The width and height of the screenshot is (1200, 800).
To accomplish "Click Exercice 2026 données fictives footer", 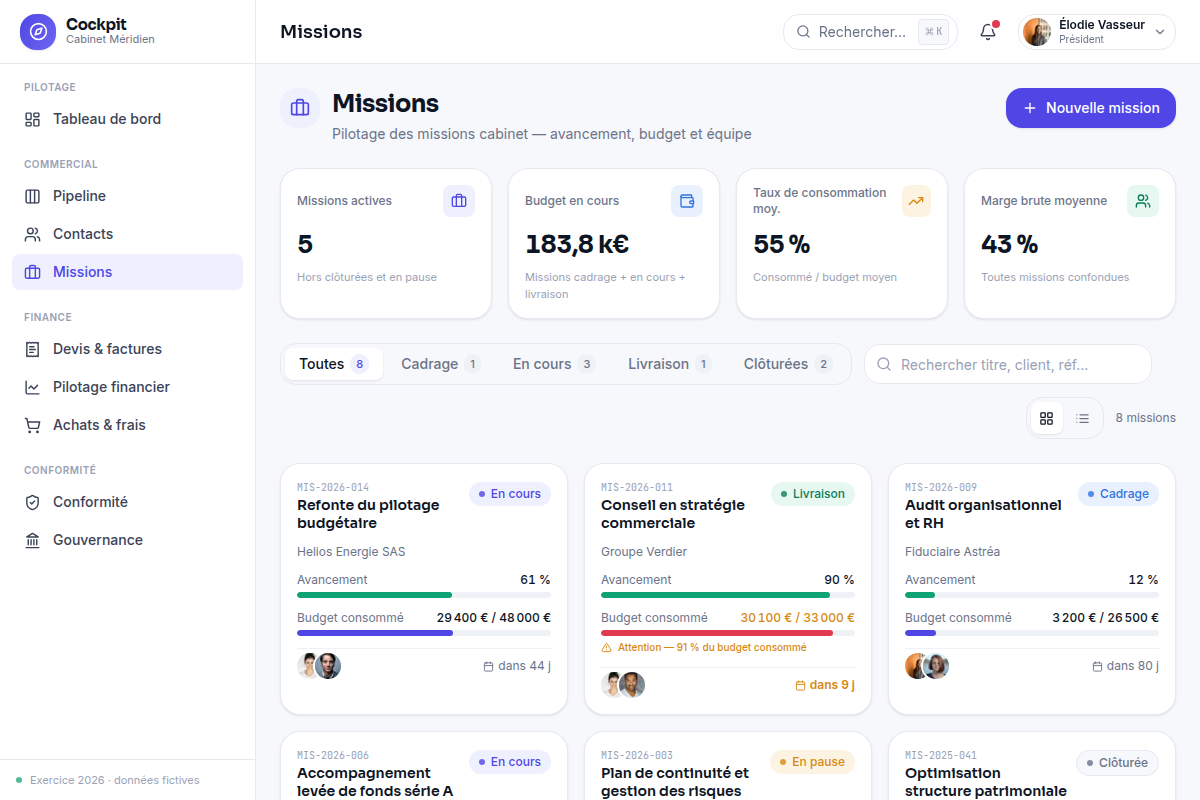I will pyautogui.click(x=114, y=780).
